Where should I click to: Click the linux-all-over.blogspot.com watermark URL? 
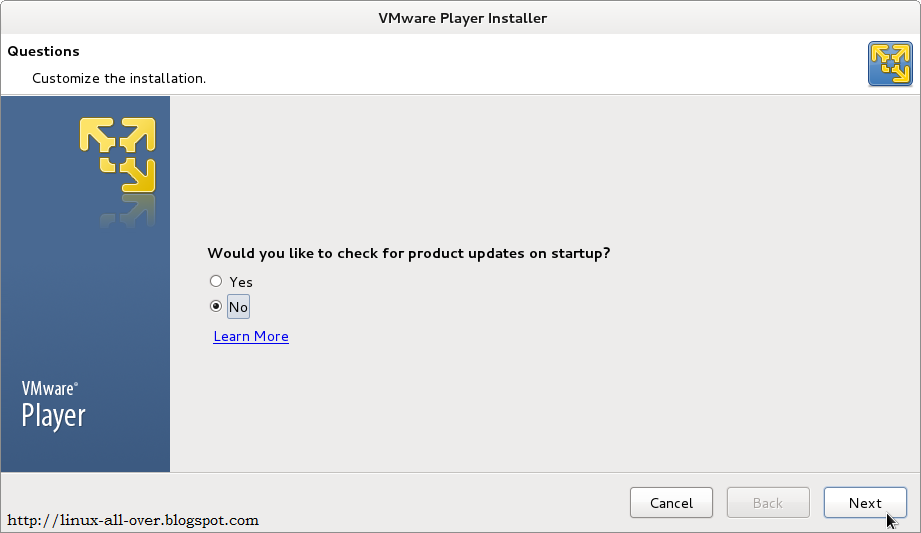[x=133, y=520]
